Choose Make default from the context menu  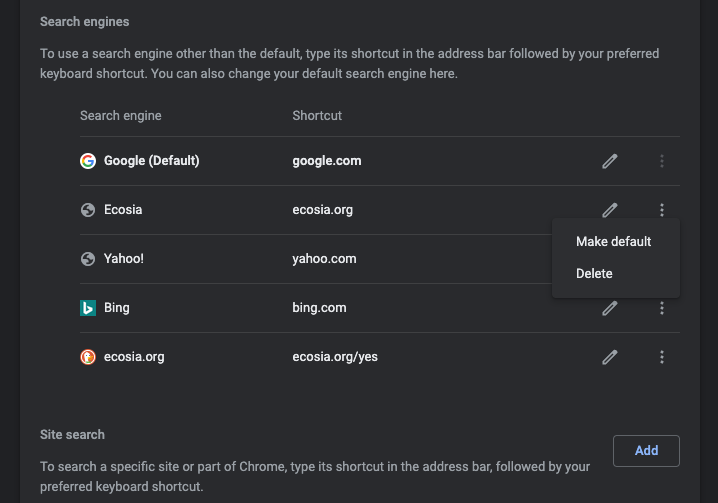[613, 241]
